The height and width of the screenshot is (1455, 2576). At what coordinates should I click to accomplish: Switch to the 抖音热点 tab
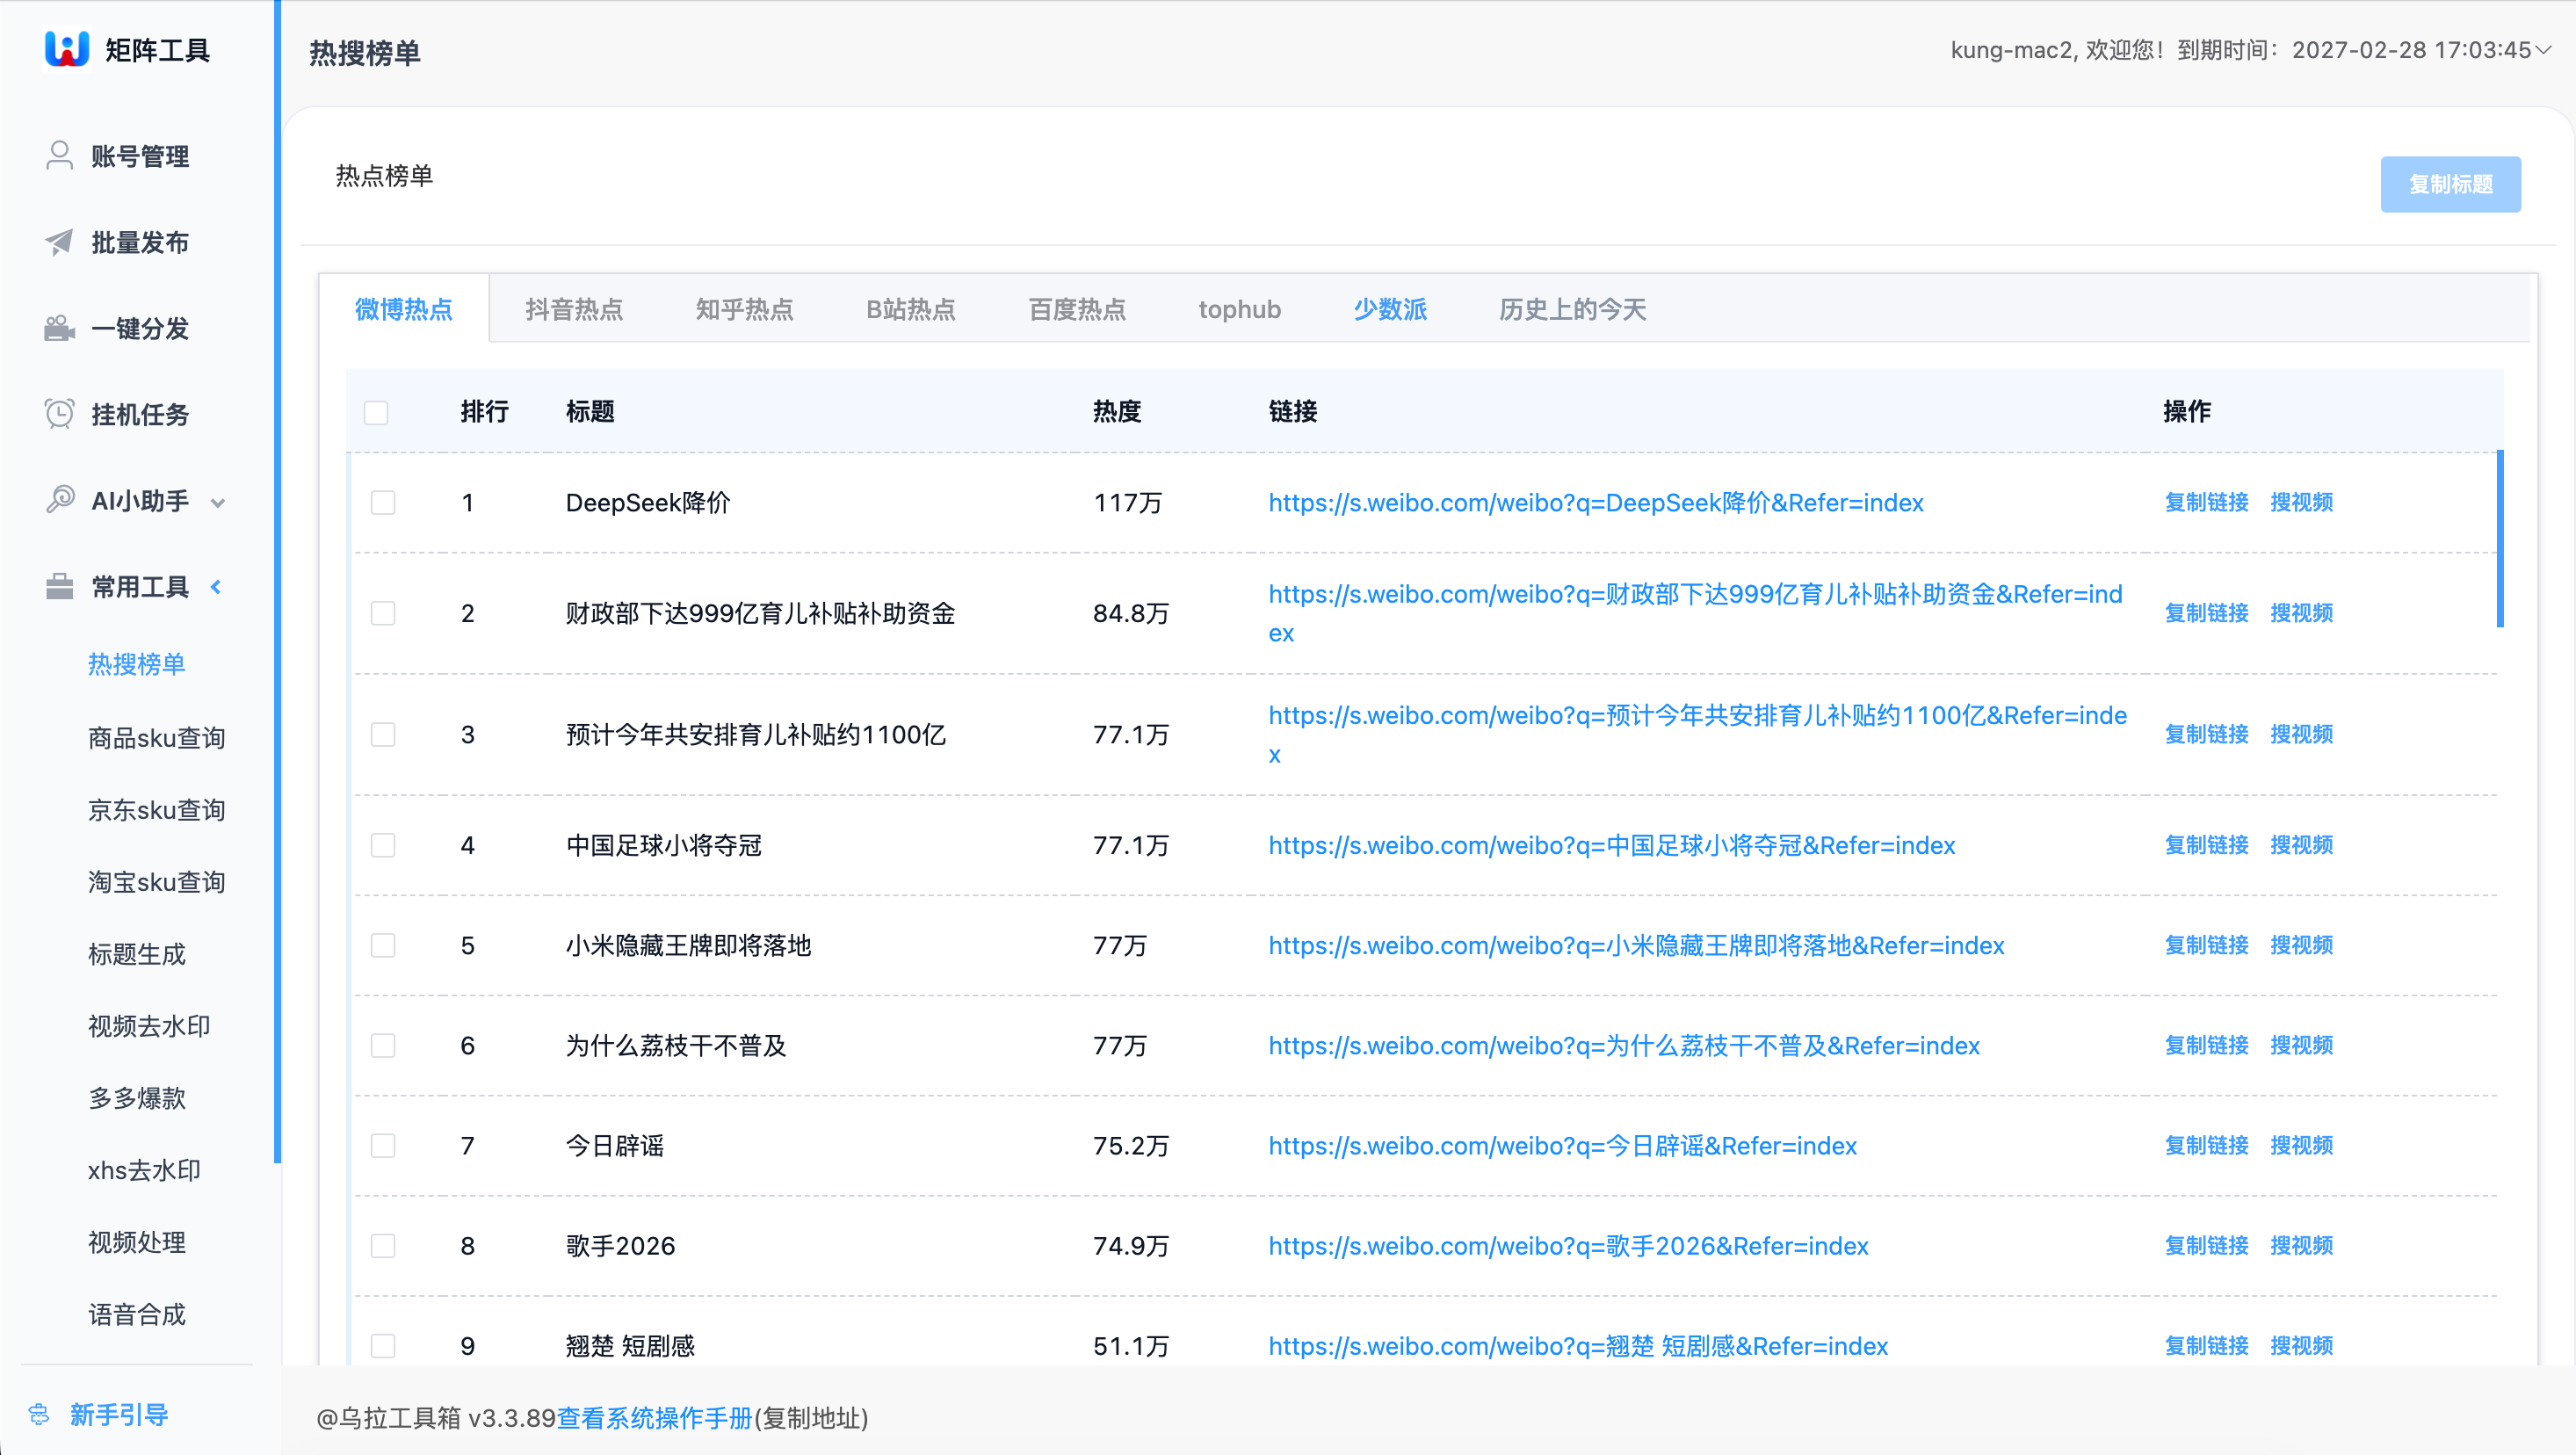tap(574, 309)
